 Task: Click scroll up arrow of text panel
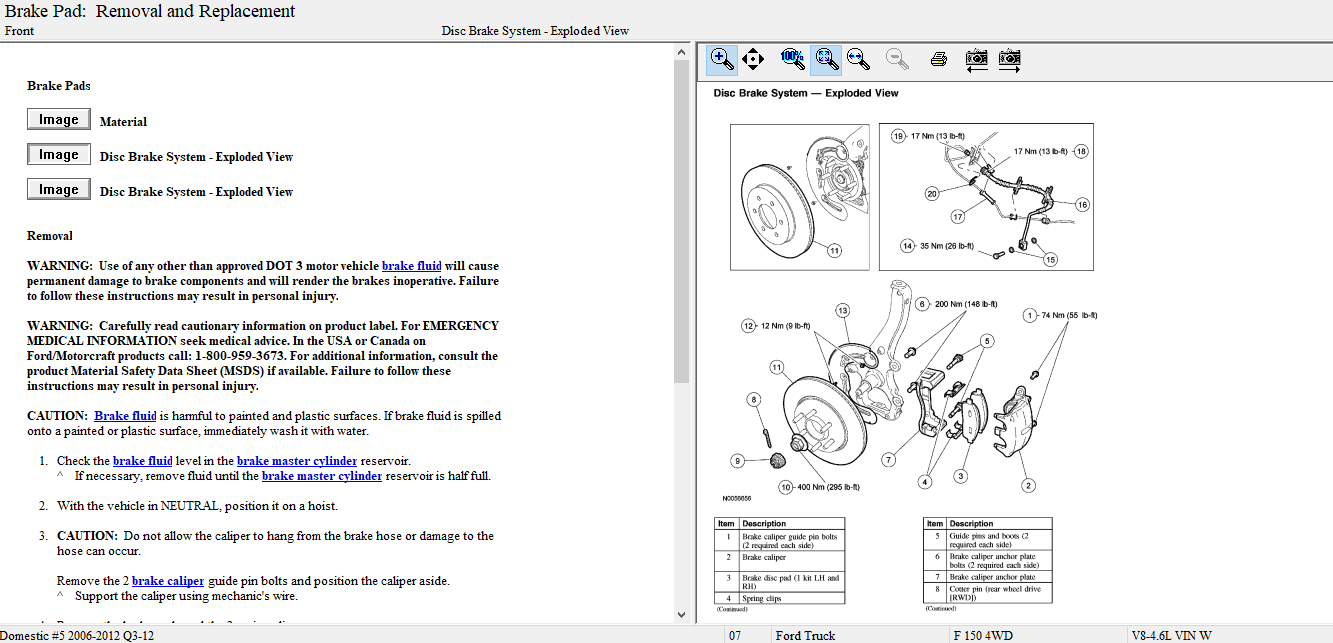(682, 52)
